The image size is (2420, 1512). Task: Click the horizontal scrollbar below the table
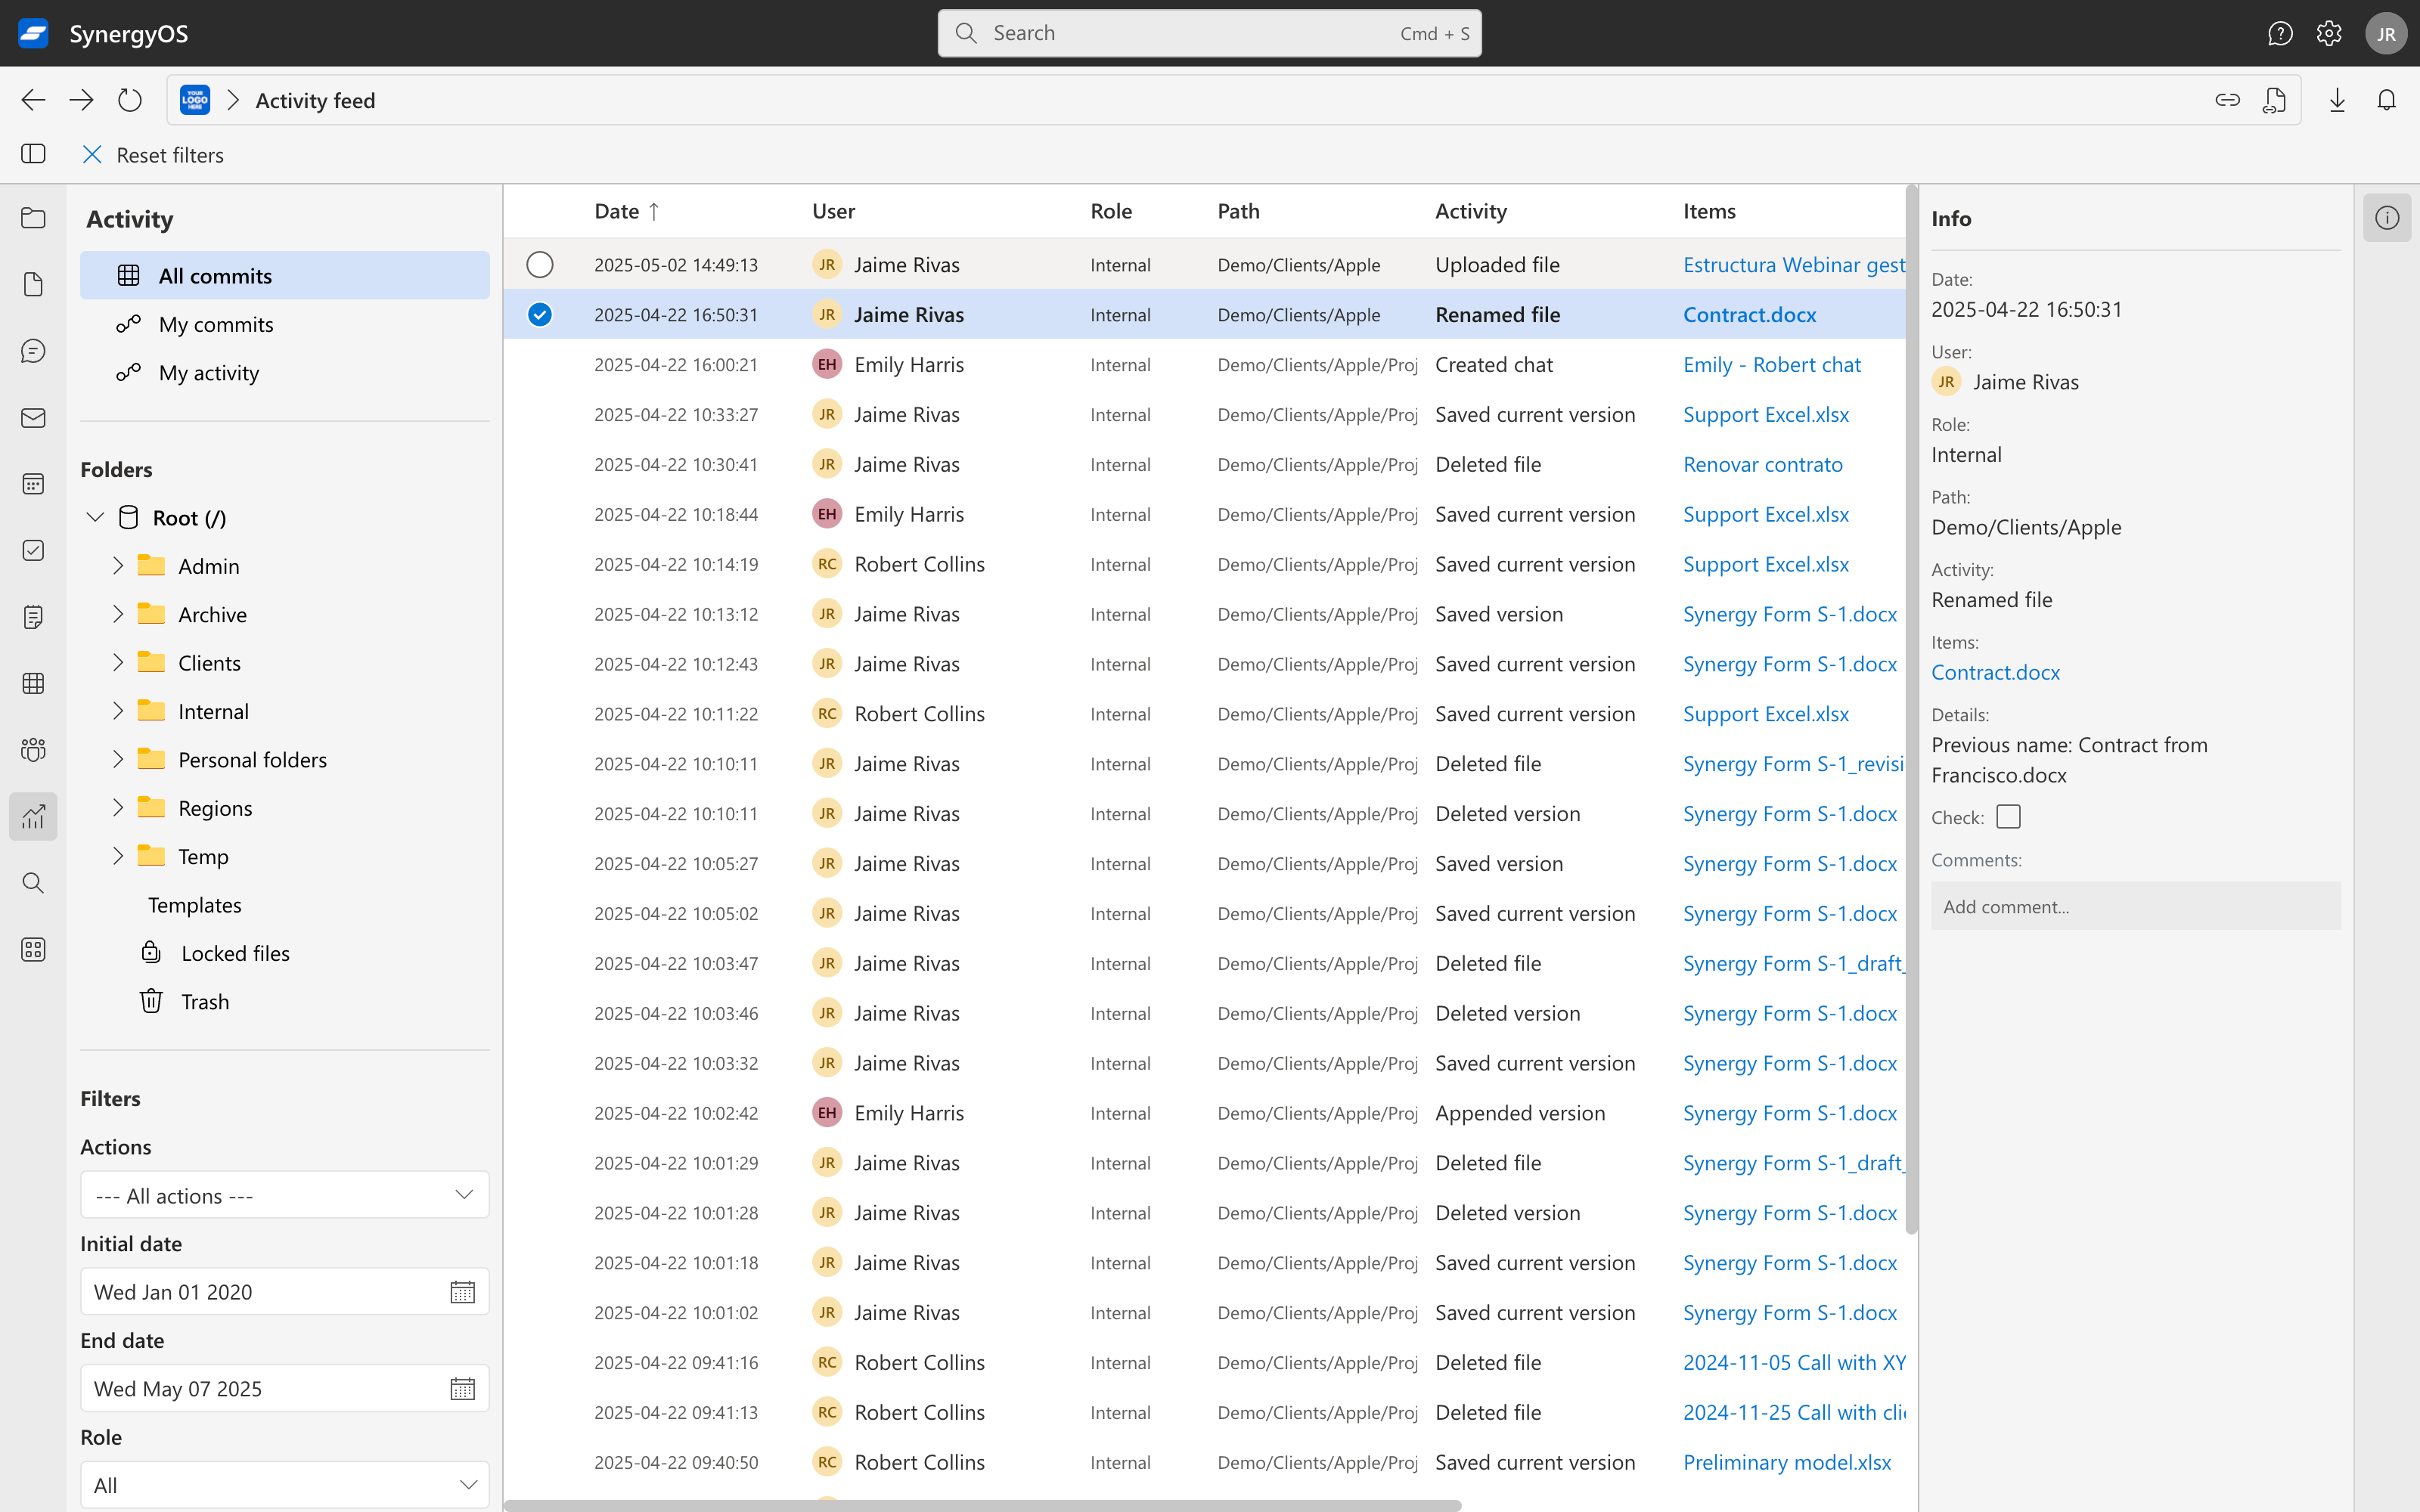(983, 1505)
